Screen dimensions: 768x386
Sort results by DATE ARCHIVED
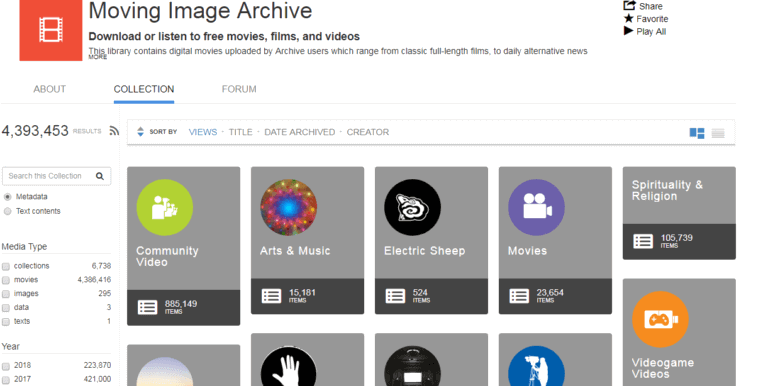[x=300, y=132]
